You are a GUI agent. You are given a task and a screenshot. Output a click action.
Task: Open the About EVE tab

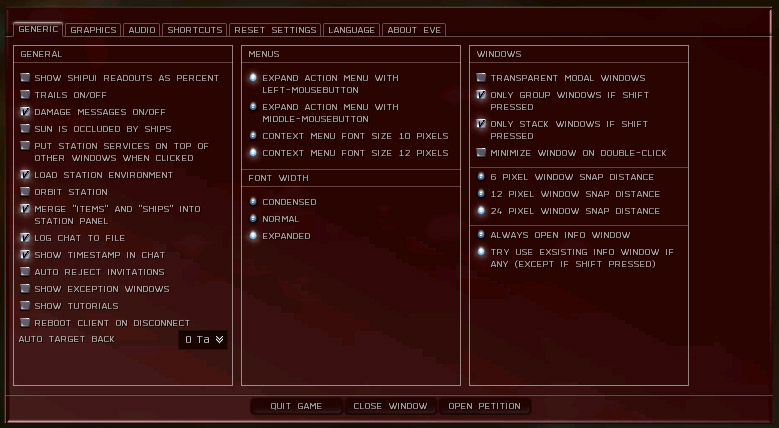[x=414, y=30]
